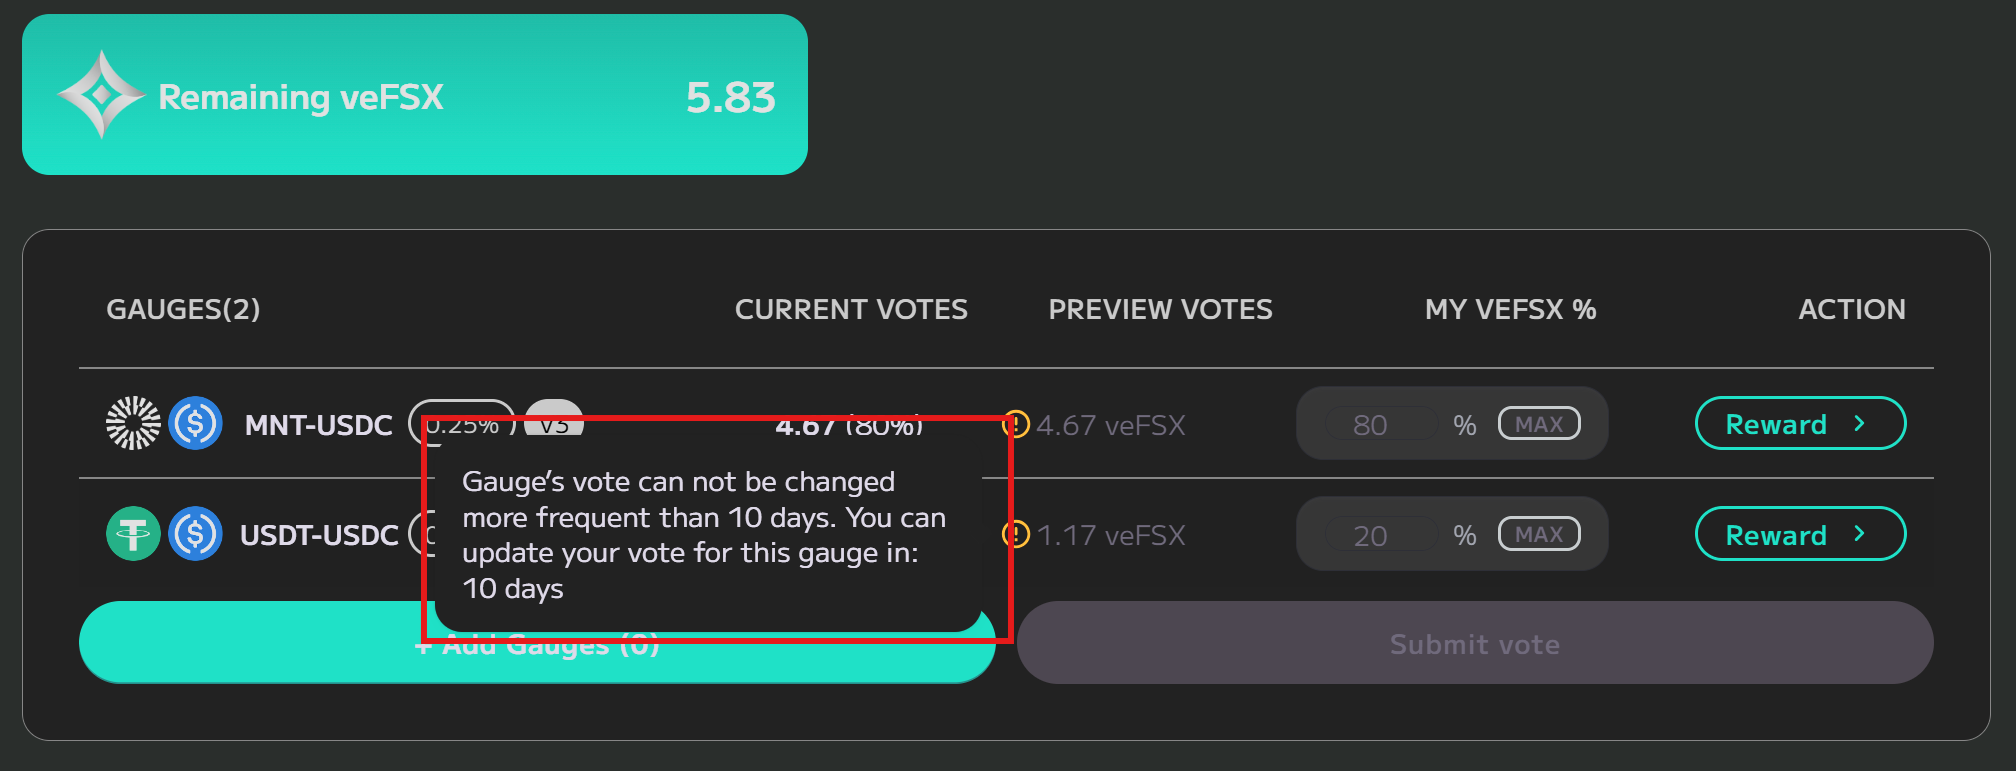Click the MNT-USDC gauge name
Image resolution: width=2016 pixels, height=771 pixels.
[x=318, y=425]
